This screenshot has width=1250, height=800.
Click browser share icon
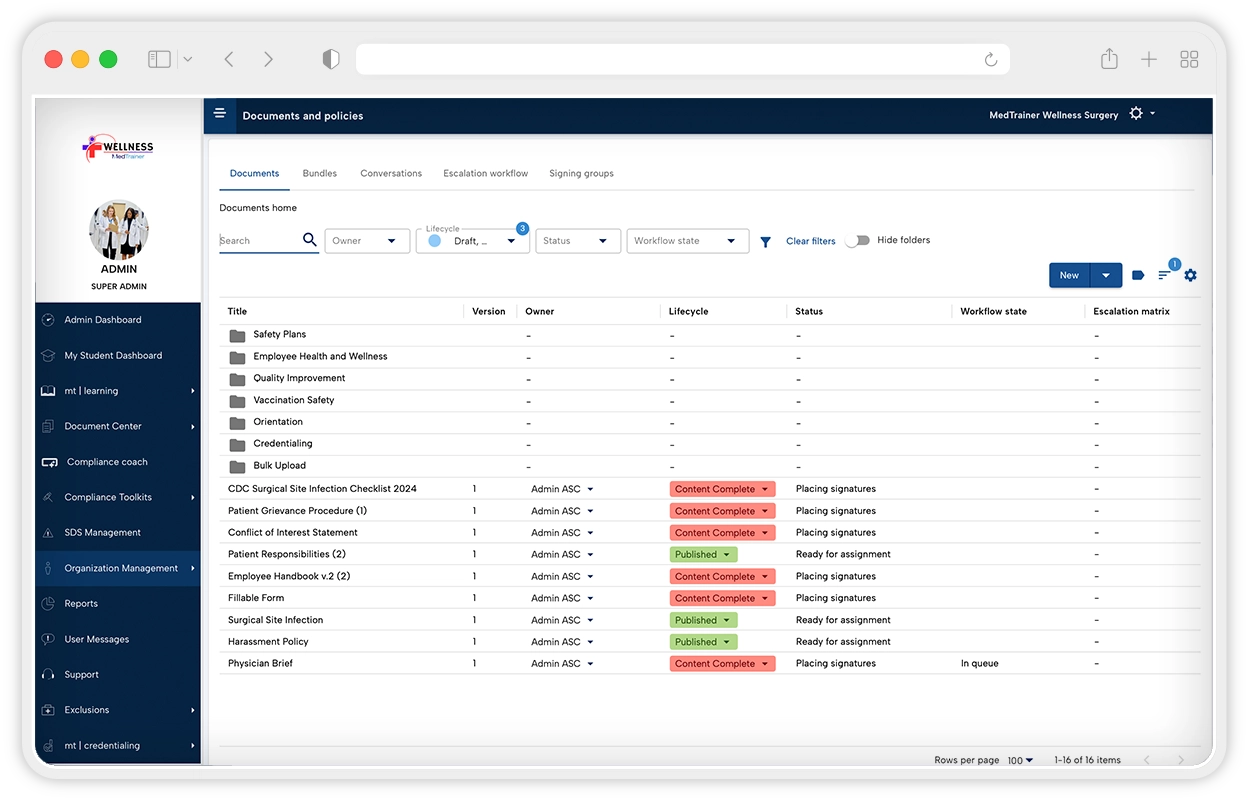click(x=1109, y=60)
